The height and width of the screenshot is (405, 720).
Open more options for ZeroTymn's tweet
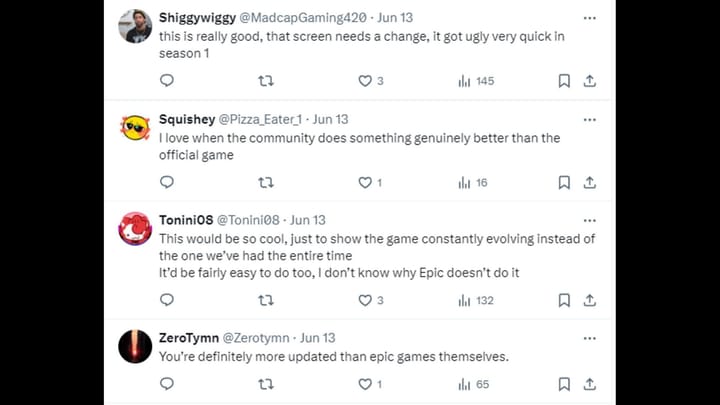[x=590, y=338]
